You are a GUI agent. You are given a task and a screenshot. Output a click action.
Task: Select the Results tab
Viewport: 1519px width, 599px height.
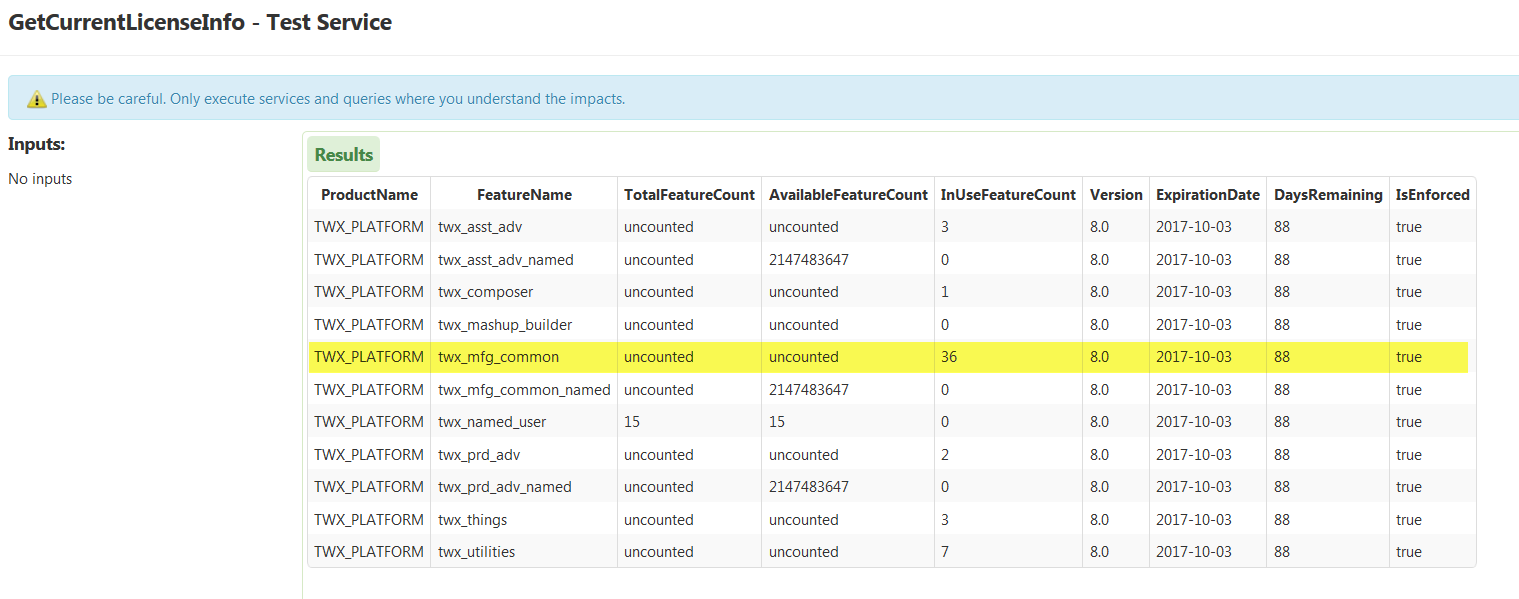(x=343, y=155)
